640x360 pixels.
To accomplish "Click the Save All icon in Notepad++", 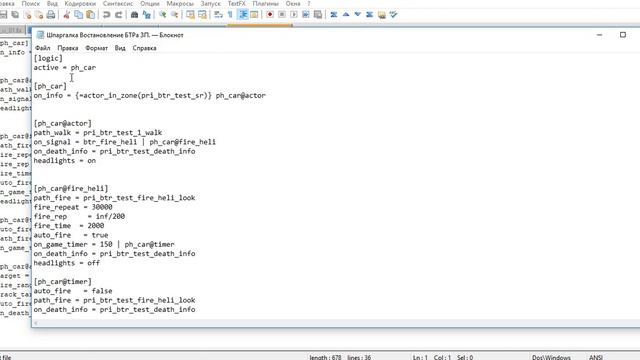I will click(x=15, y=15).
